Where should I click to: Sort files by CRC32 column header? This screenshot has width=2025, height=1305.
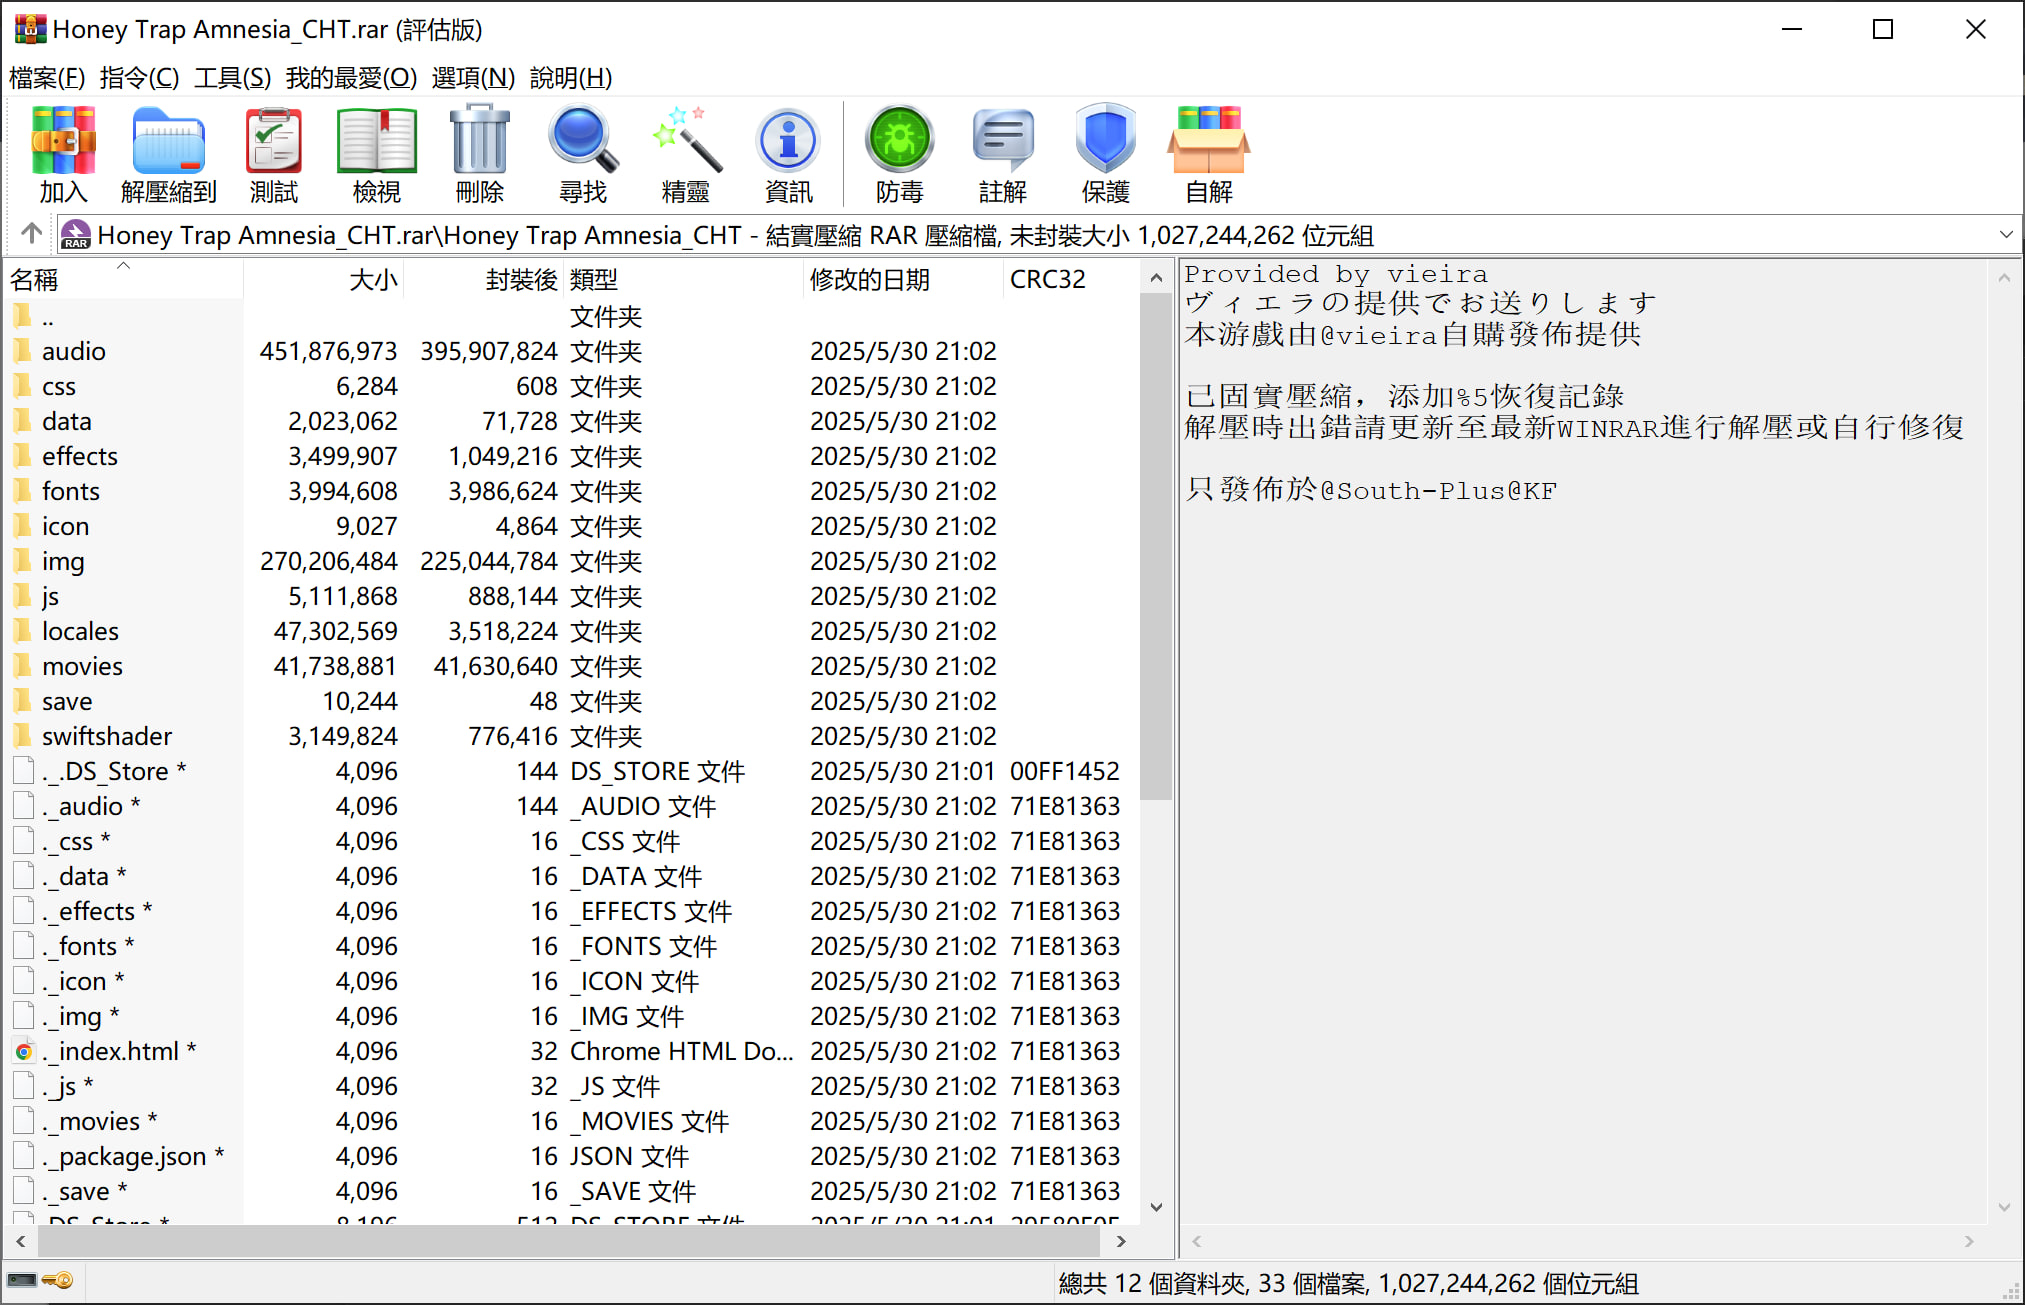click(x=1047, y=280)
